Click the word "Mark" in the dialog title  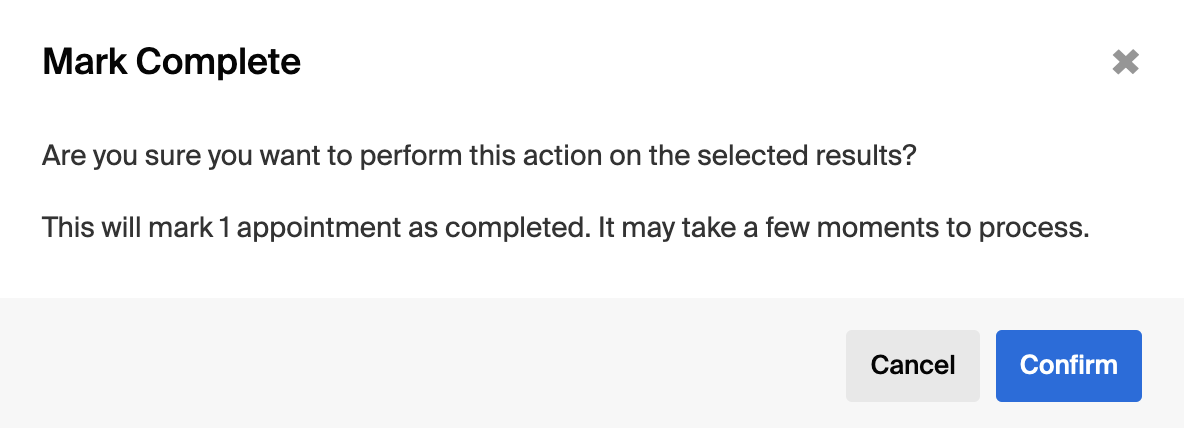[x=85, y=63]
